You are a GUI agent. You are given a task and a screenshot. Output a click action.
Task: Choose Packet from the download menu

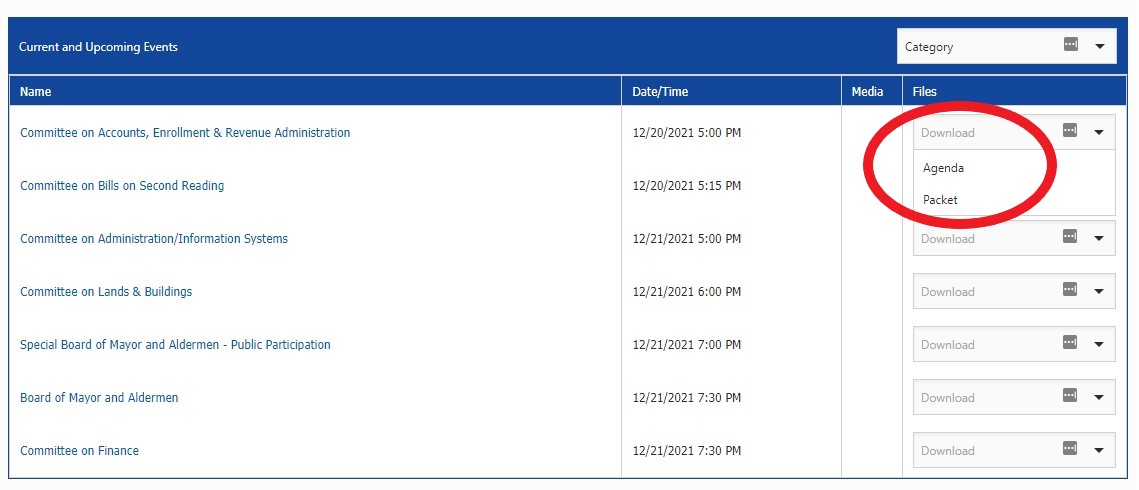point(940,200)
